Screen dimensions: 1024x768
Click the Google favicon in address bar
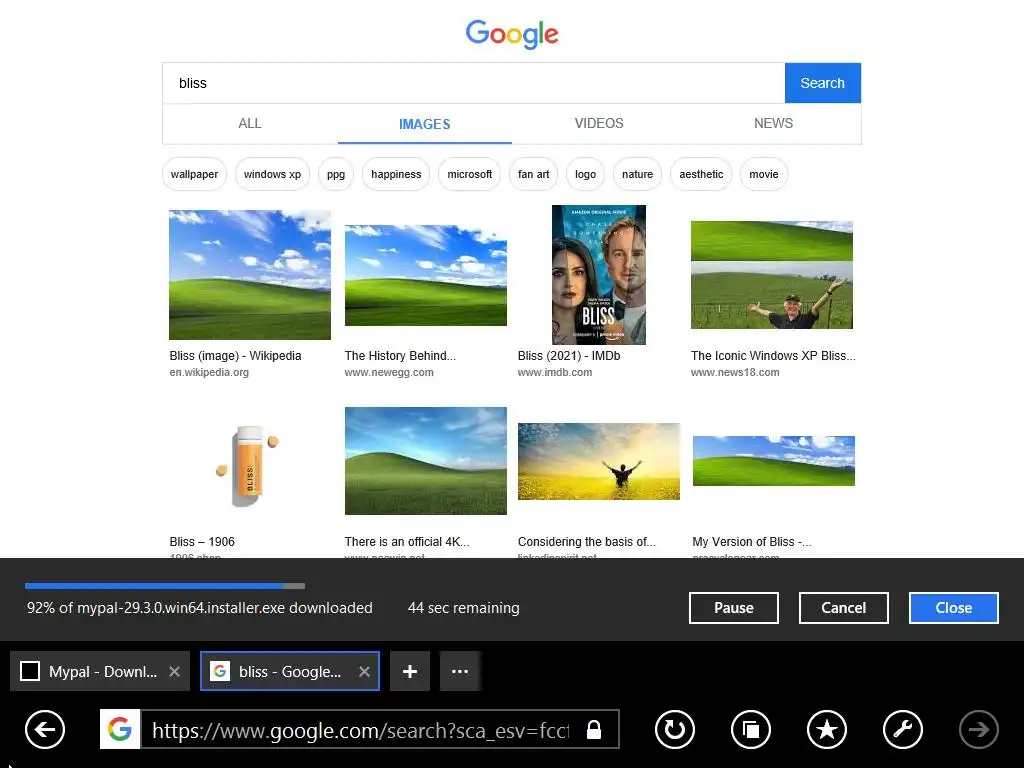[120, 729]
